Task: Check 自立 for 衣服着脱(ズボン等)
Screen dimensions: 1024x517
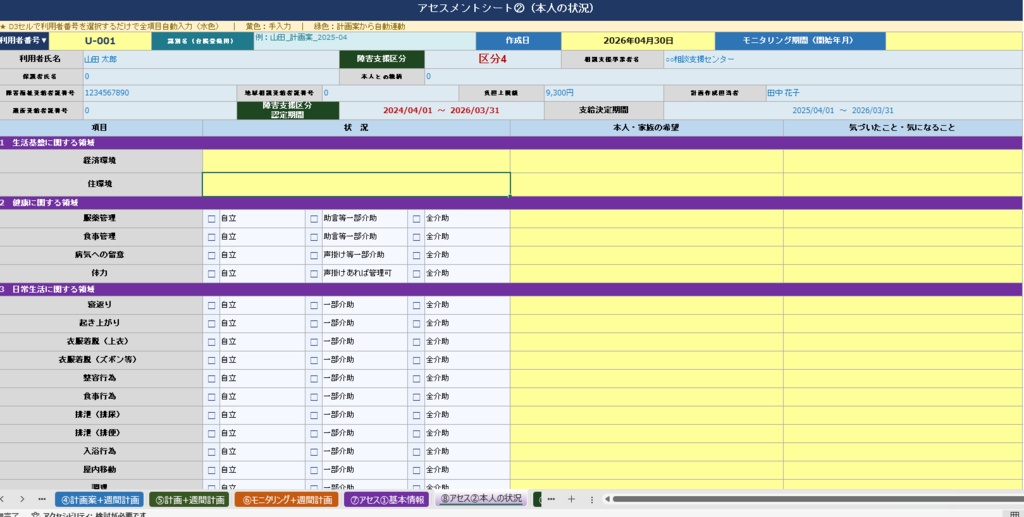Action: (x=211, y=360)
